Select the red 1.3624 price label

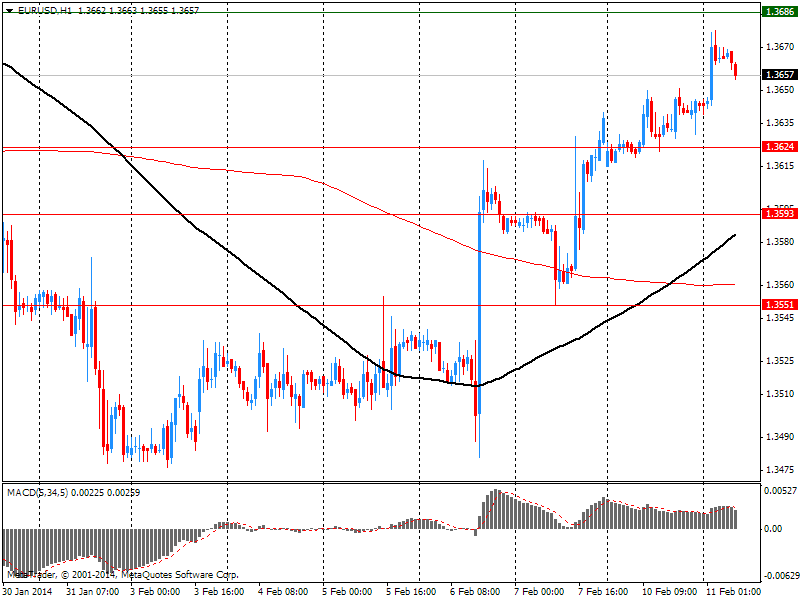coord(780,147)
